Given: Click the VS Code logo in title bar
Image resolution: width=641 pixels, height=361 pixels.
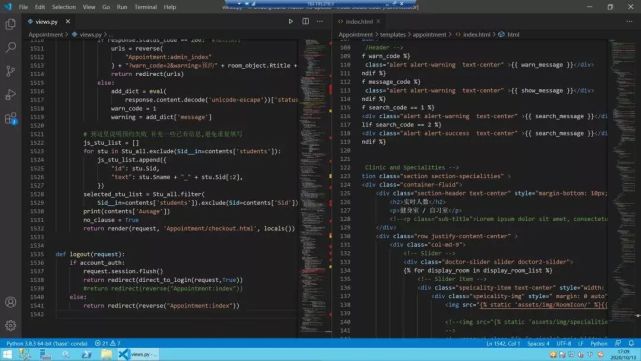Looking at the screenshot, I should (x=8, y=7).
